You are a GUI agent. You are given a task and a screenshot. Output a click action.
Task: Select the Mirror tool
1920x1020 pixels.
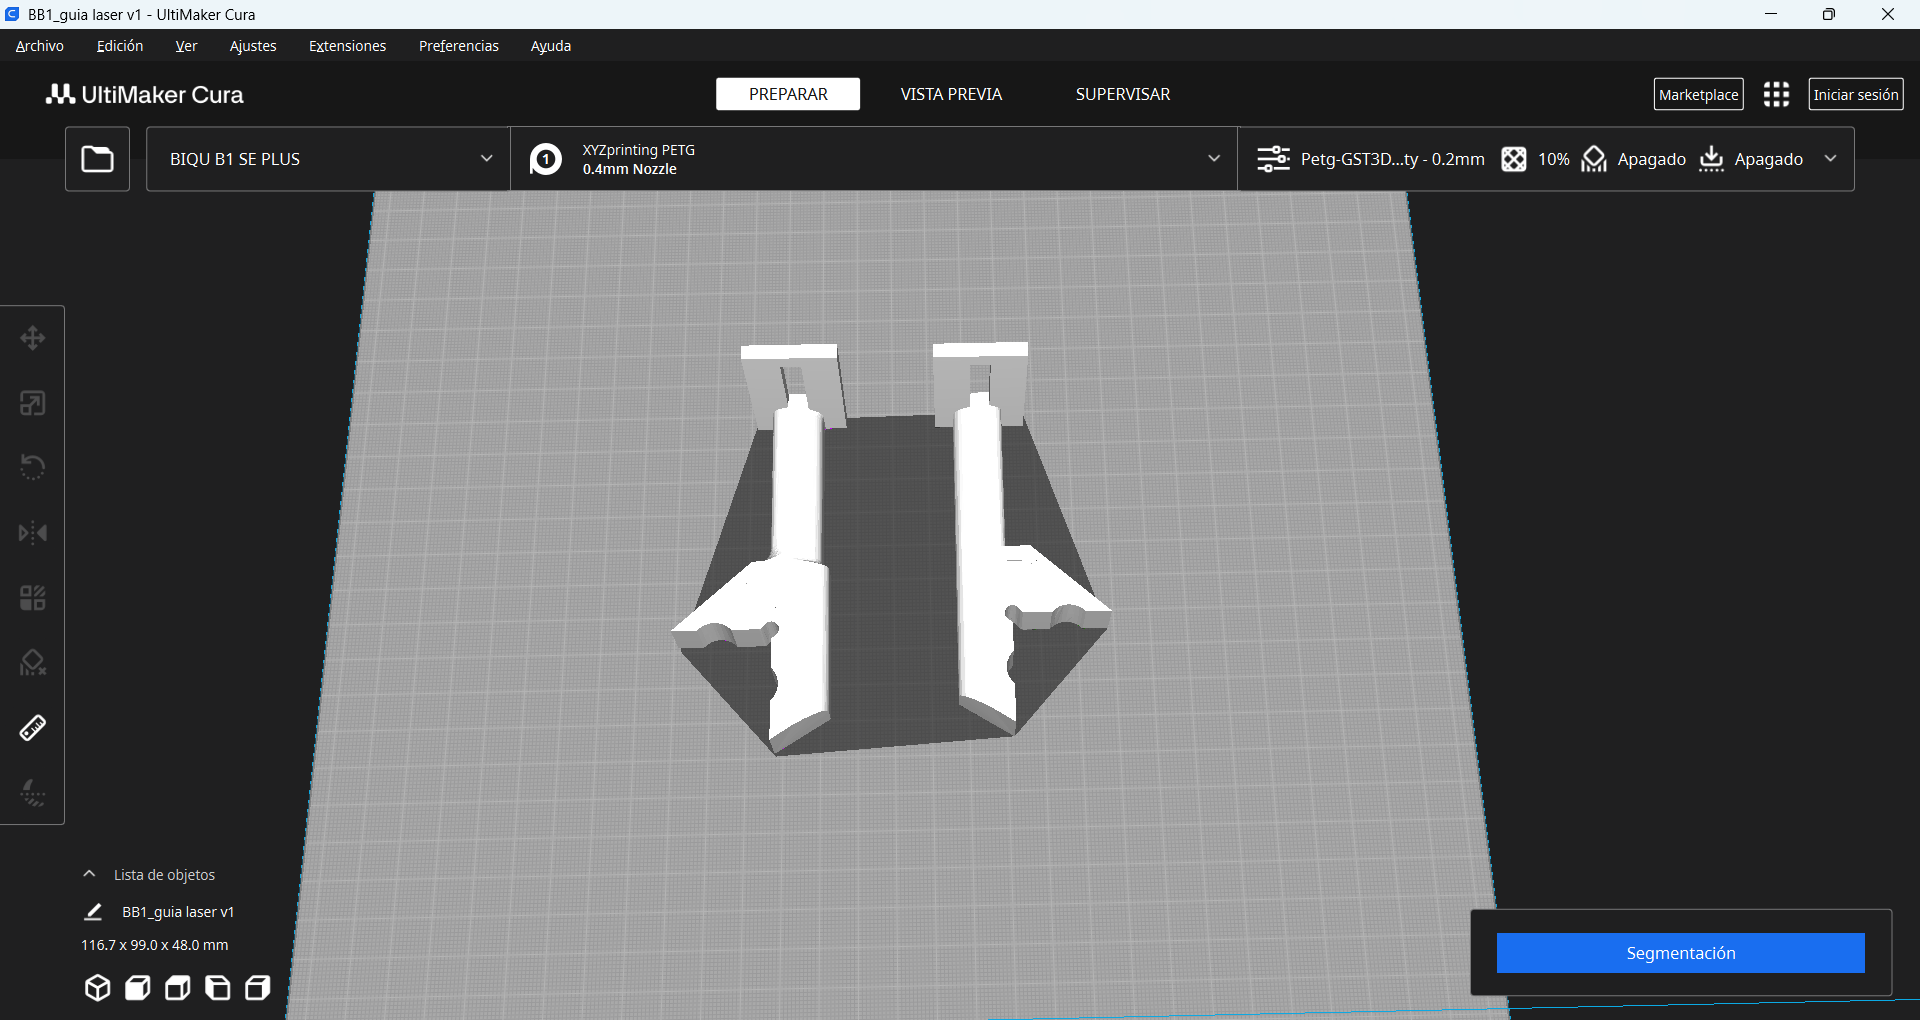(33, 533)
